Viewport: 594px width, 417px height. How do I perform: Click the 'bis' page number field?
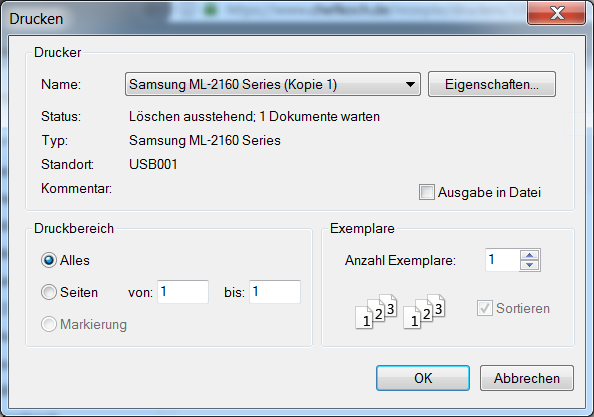point(275,292)
